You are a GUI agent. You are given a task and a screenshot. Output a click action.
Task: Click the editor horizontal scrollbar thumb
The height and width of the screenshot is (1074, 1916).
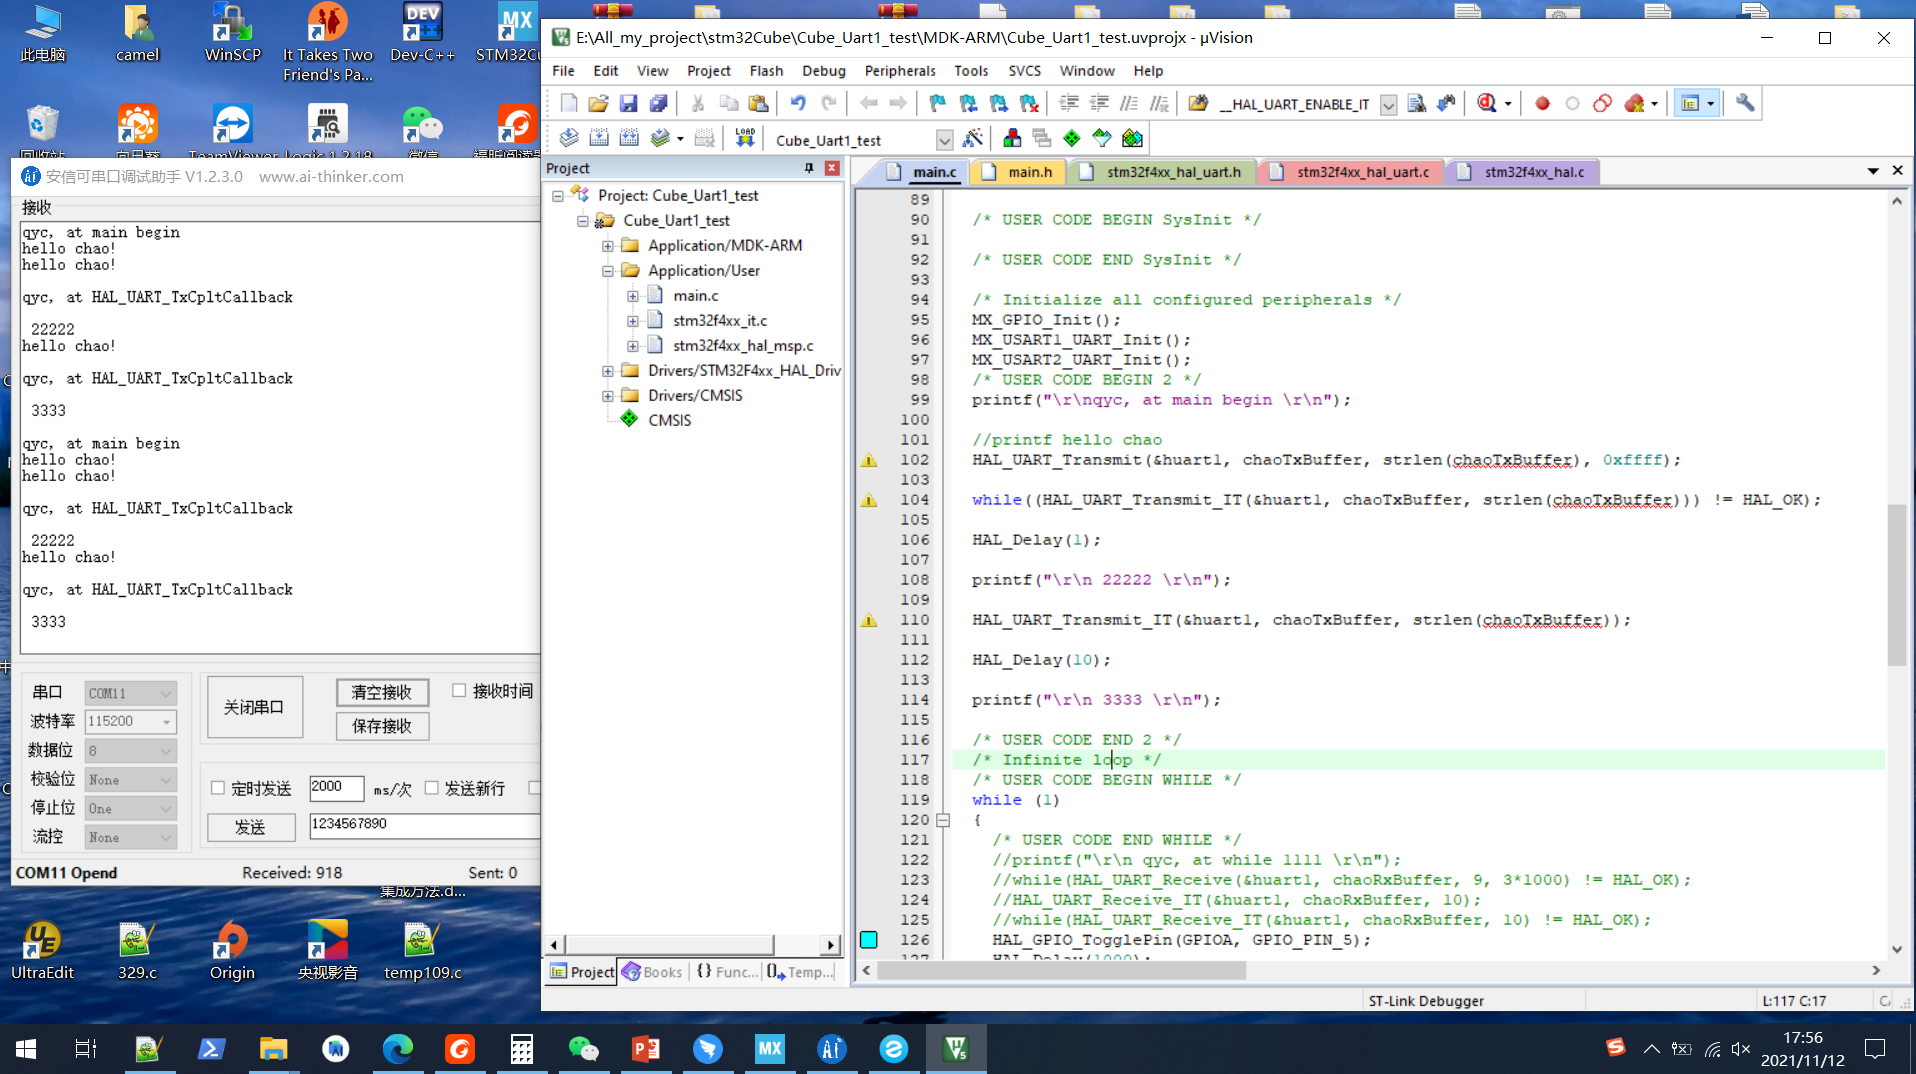click(1062, 971)
